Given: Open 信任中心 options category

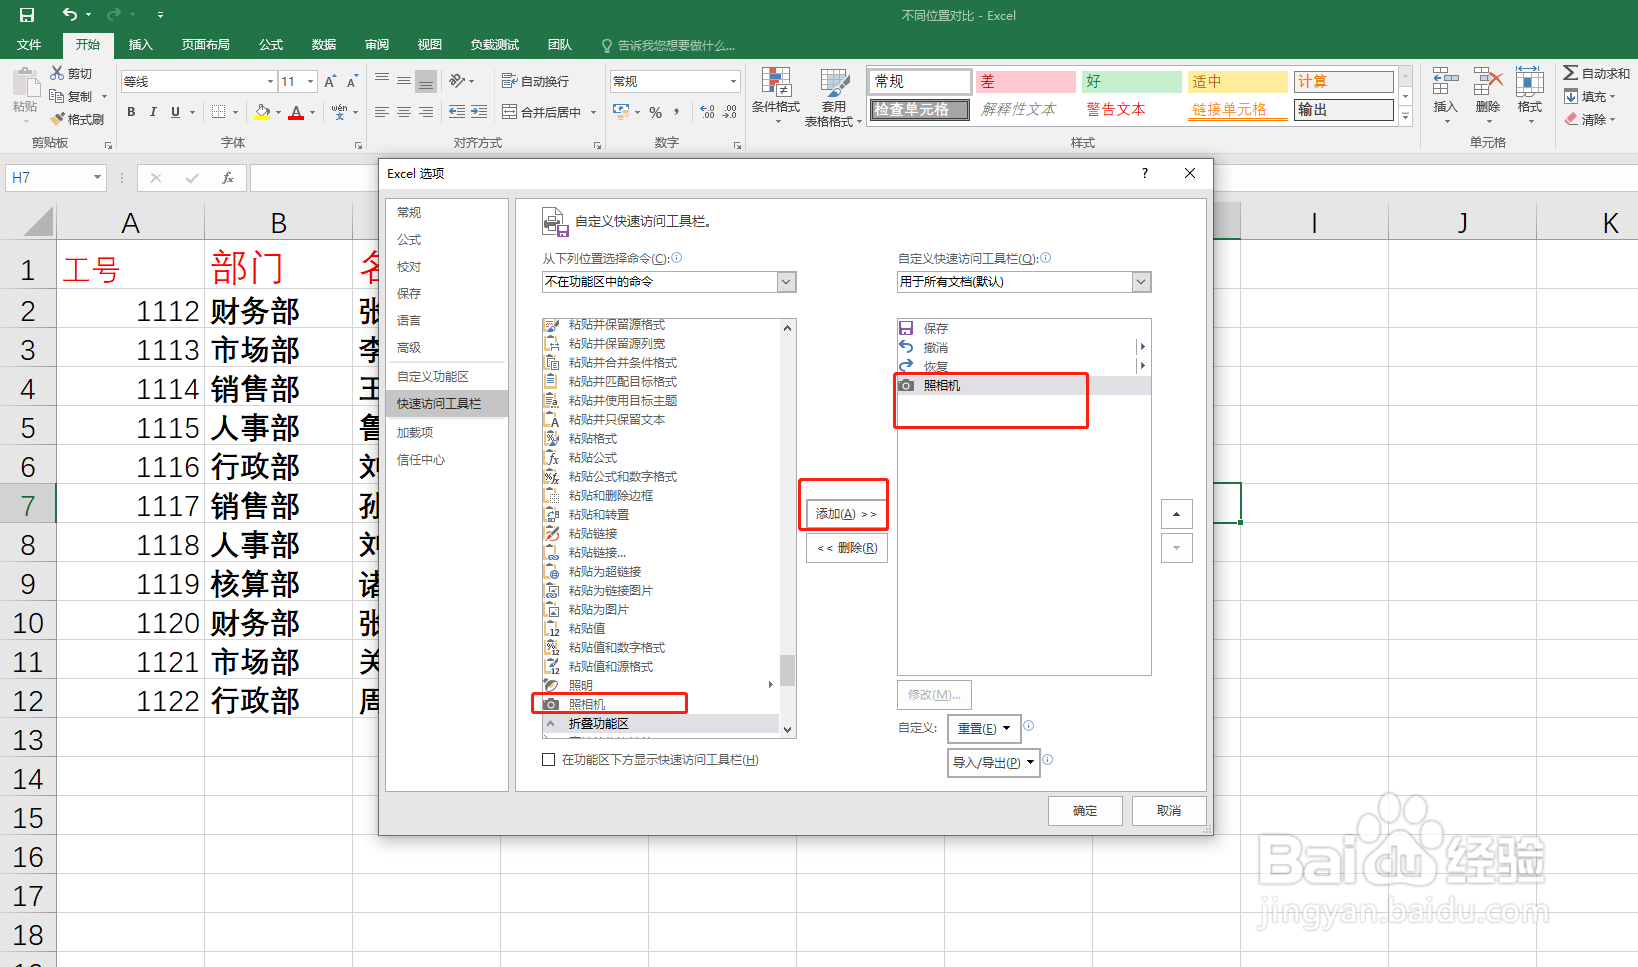Looking at the screenshot, I should [447, 460].
